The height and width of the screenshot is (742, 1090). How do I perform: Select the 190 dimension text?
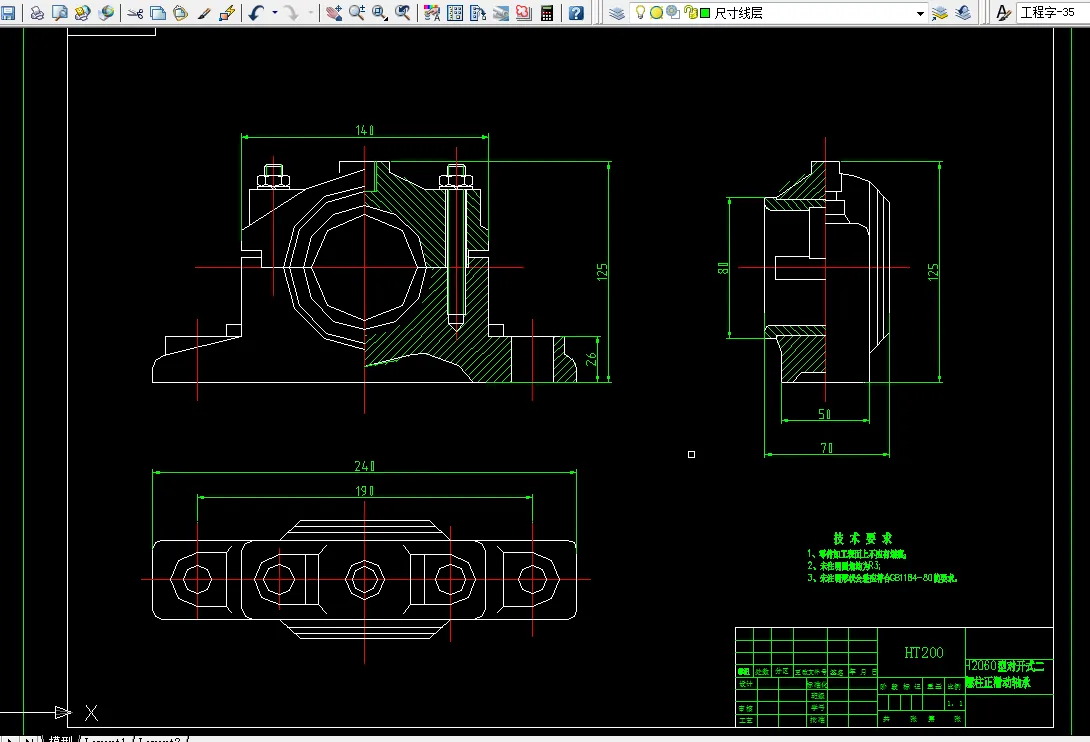[x=364, y=491]
